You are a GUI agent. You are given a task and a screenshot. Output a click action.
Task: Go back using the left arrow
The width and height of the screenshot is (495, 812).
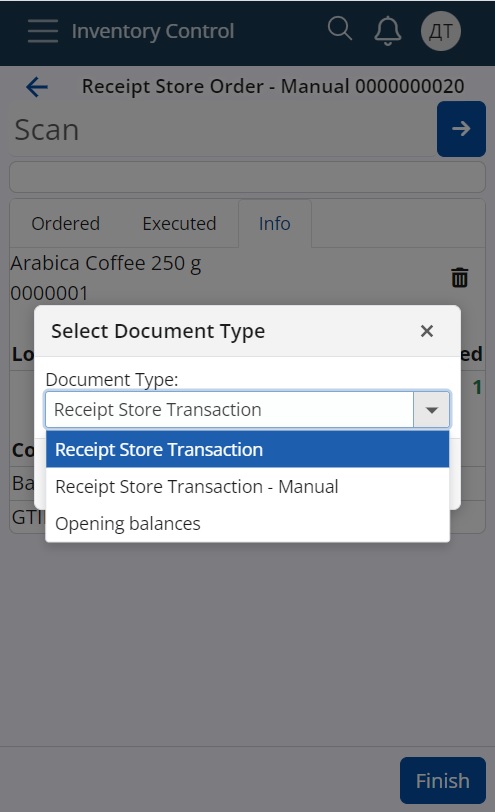pyautogui.click(x=37, y=86)
